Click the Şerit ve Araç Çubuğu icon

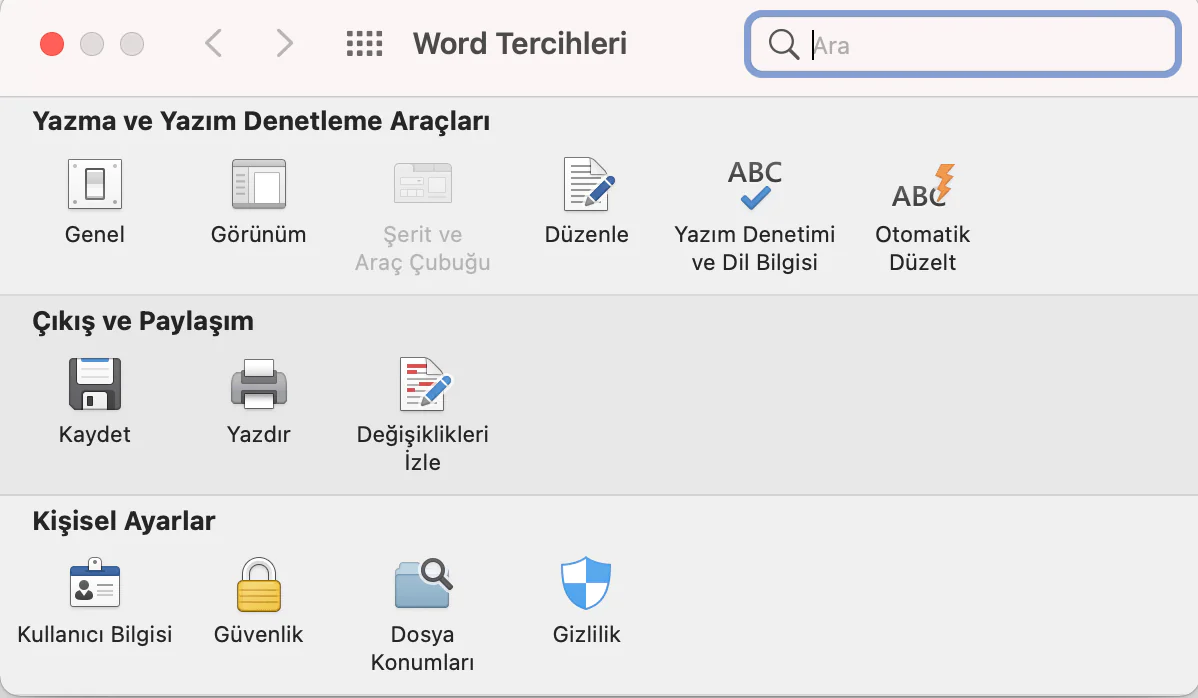(x=423, y=185)
